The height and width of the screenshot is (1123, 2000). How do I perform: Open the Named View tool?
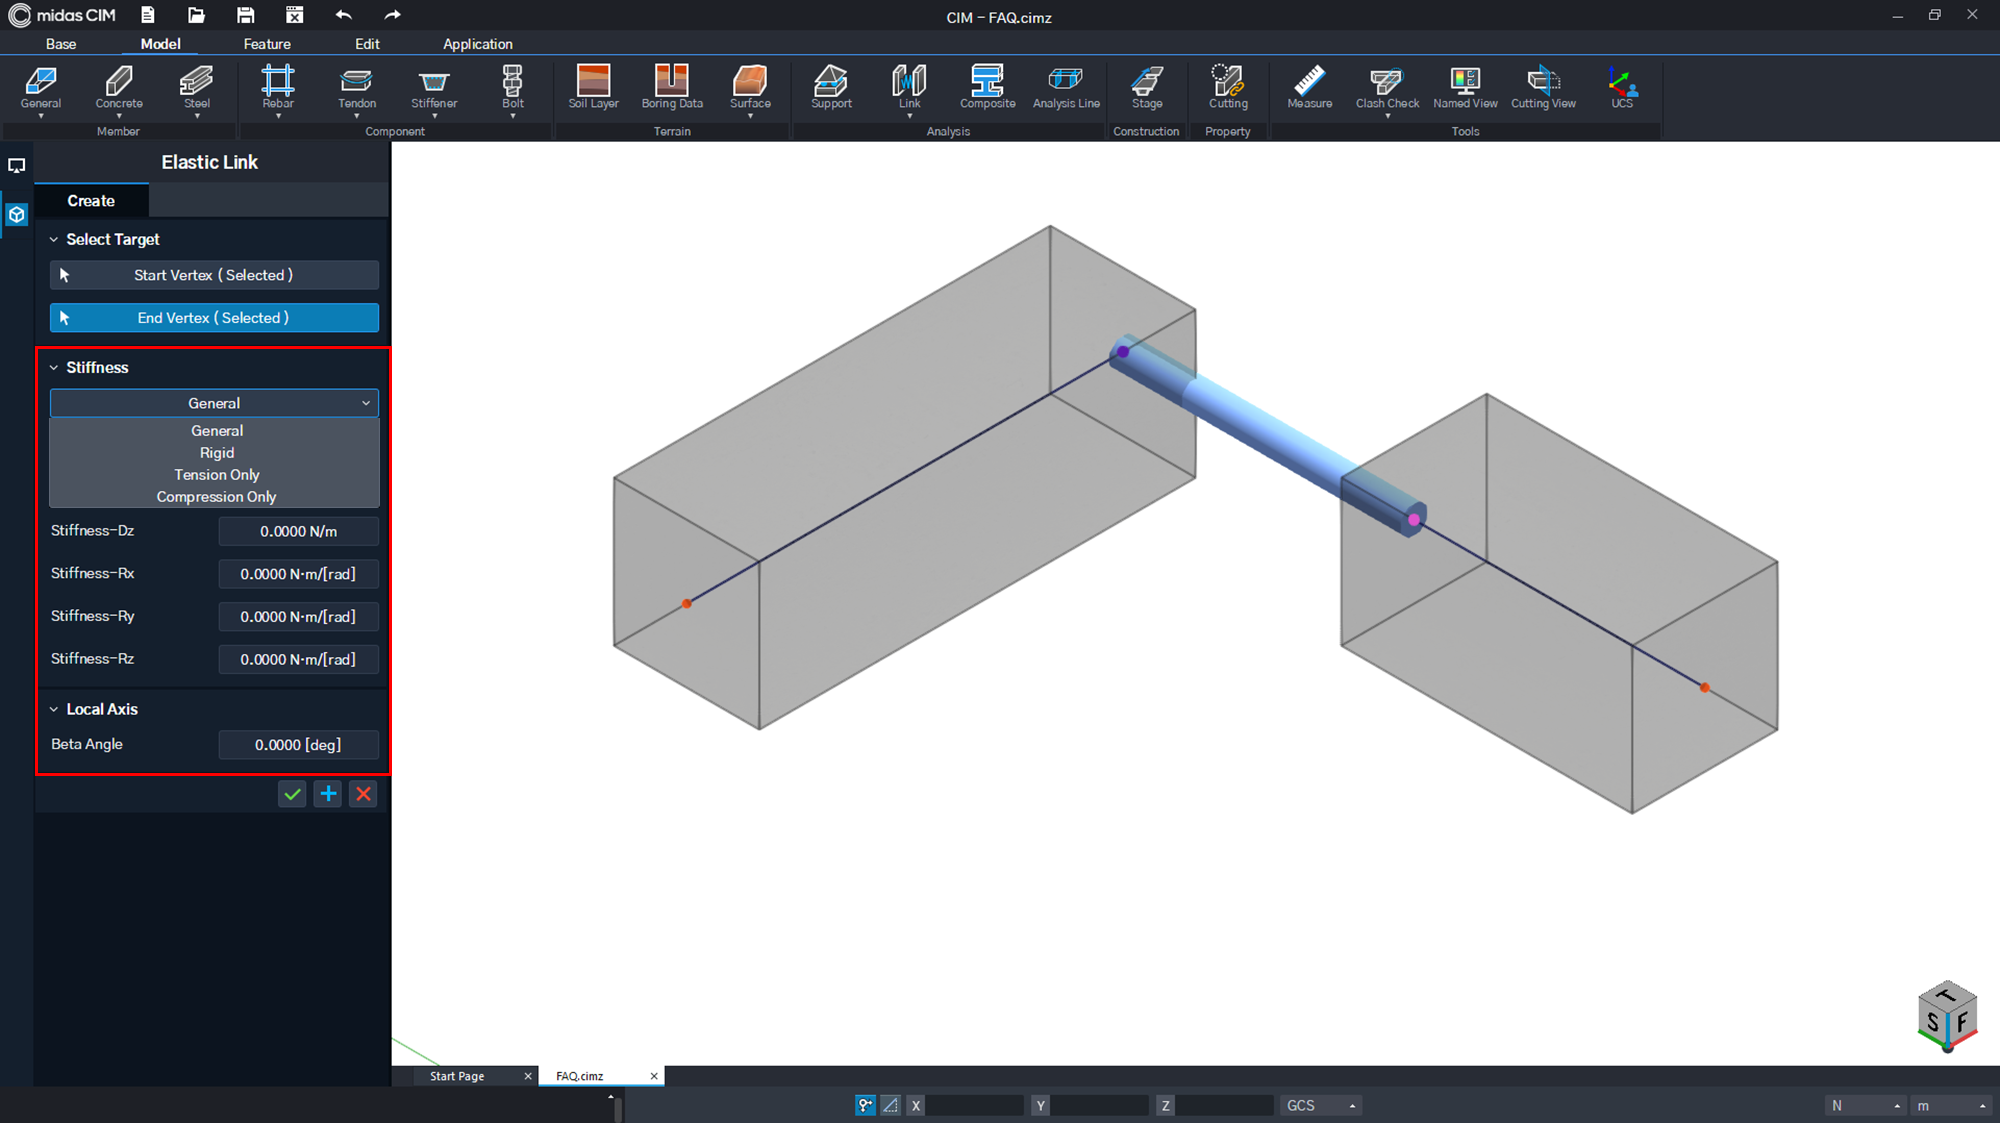pos(1465,88)
